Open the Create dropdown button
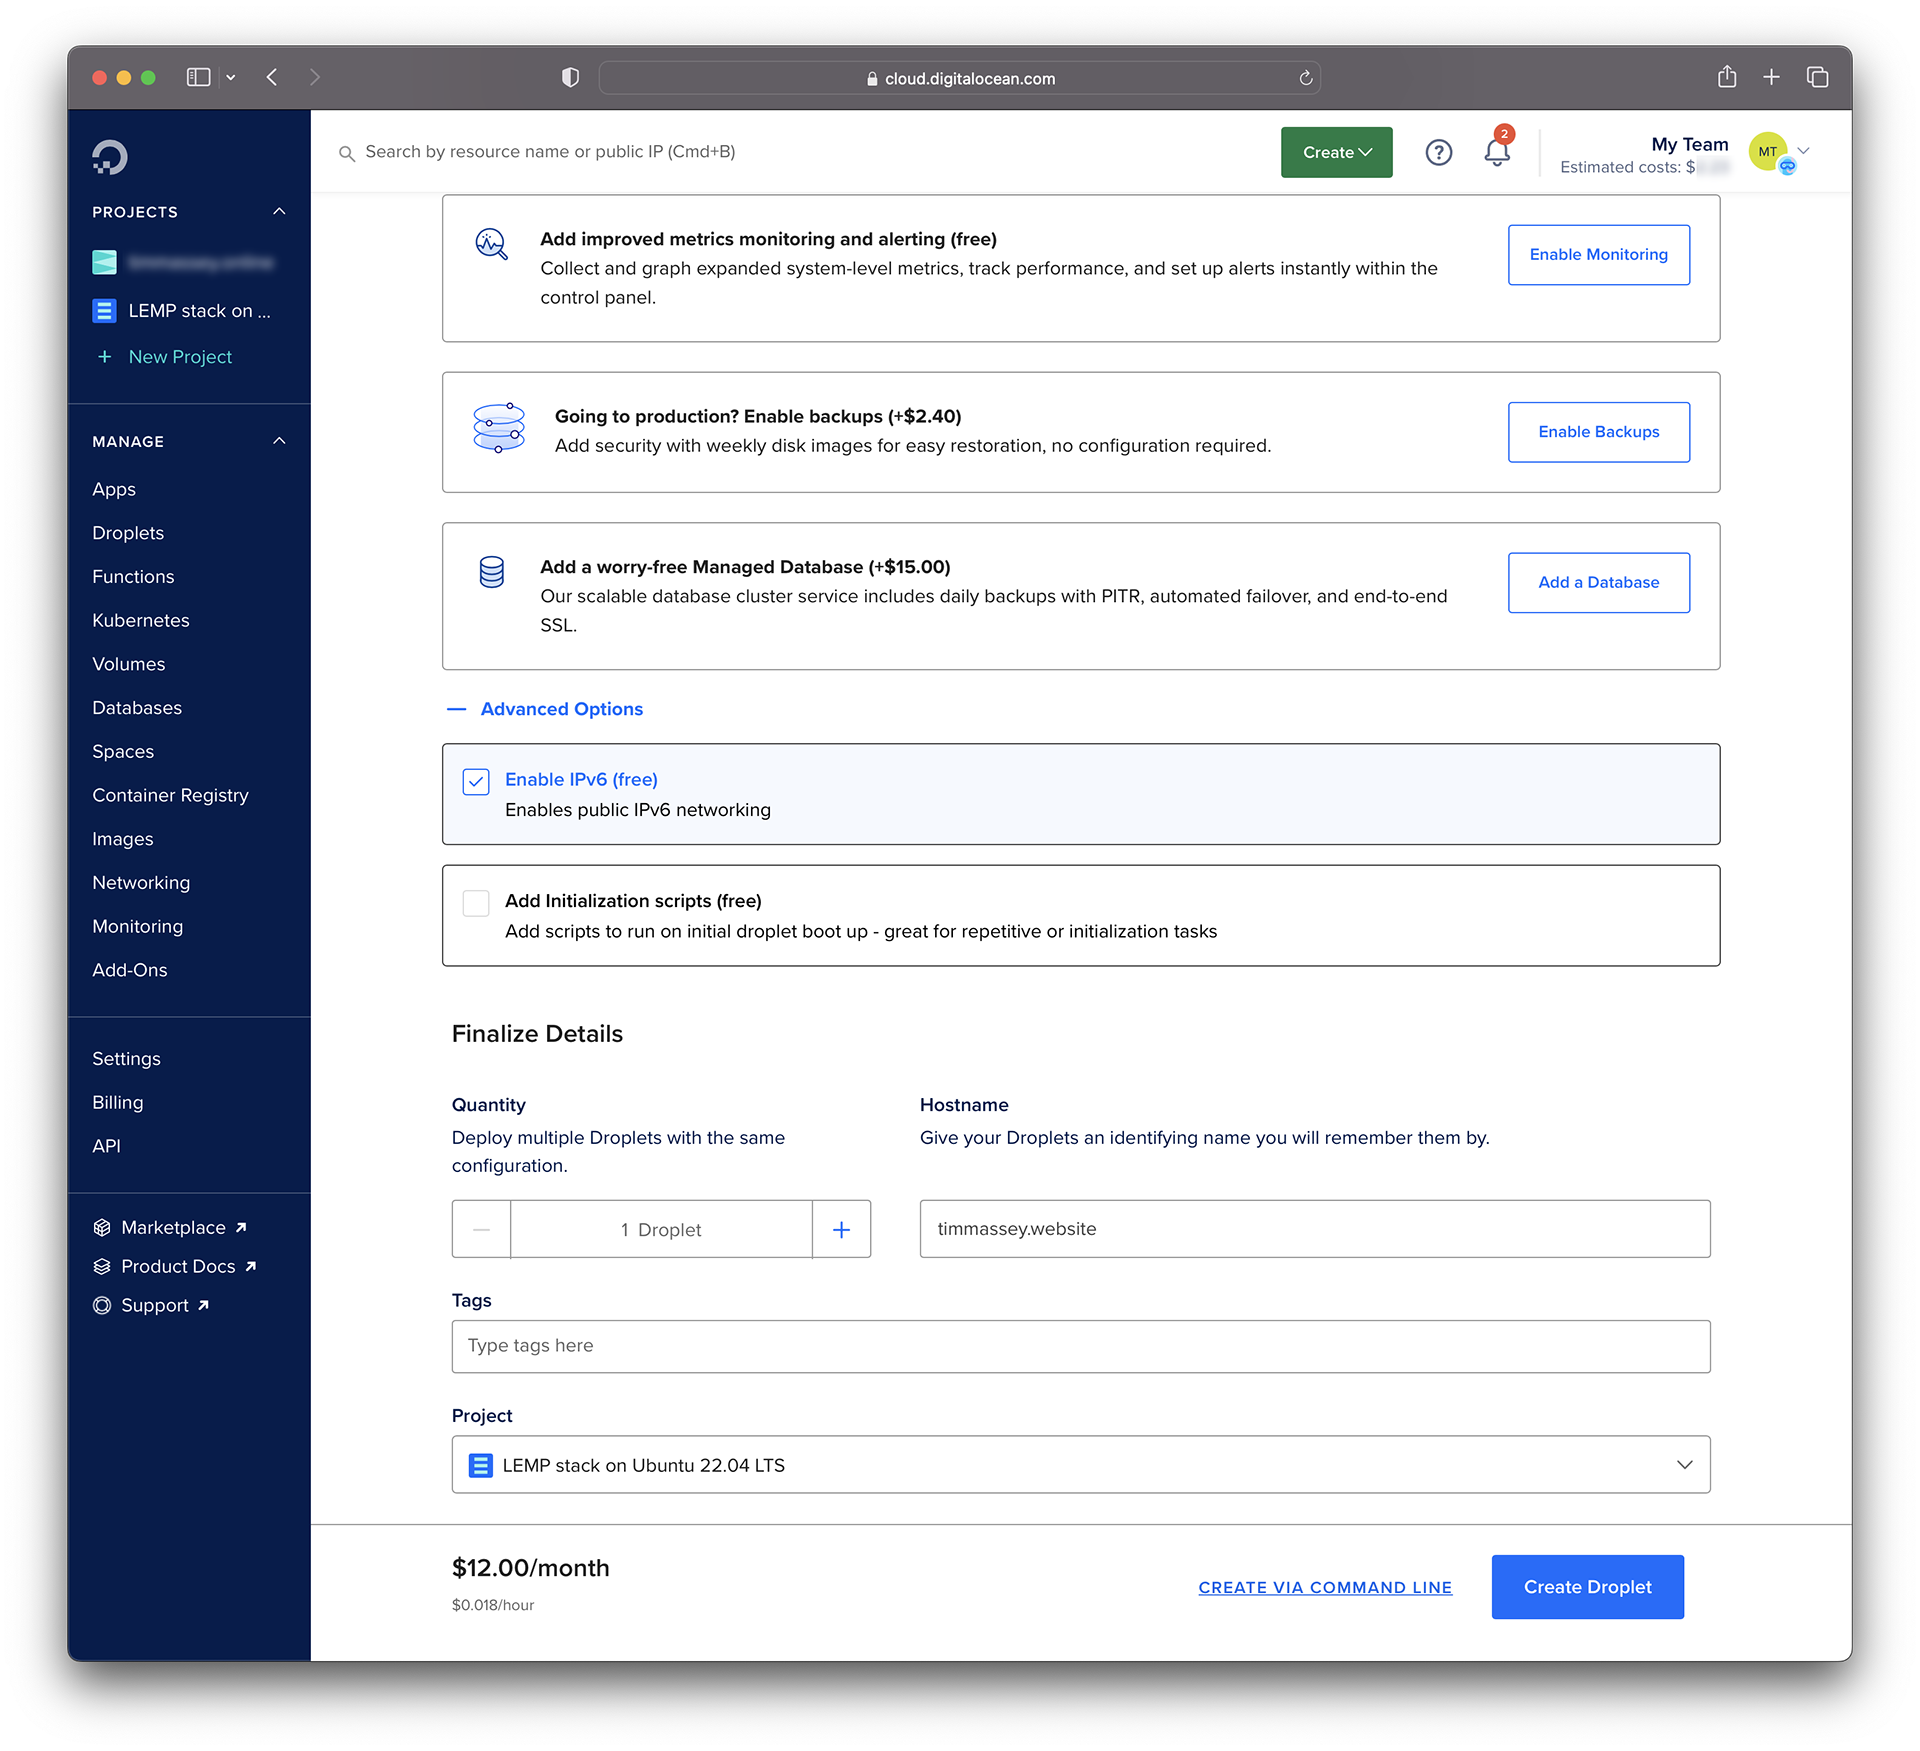Viewport: 1920px width, 1751px height. coord(1336,152)
